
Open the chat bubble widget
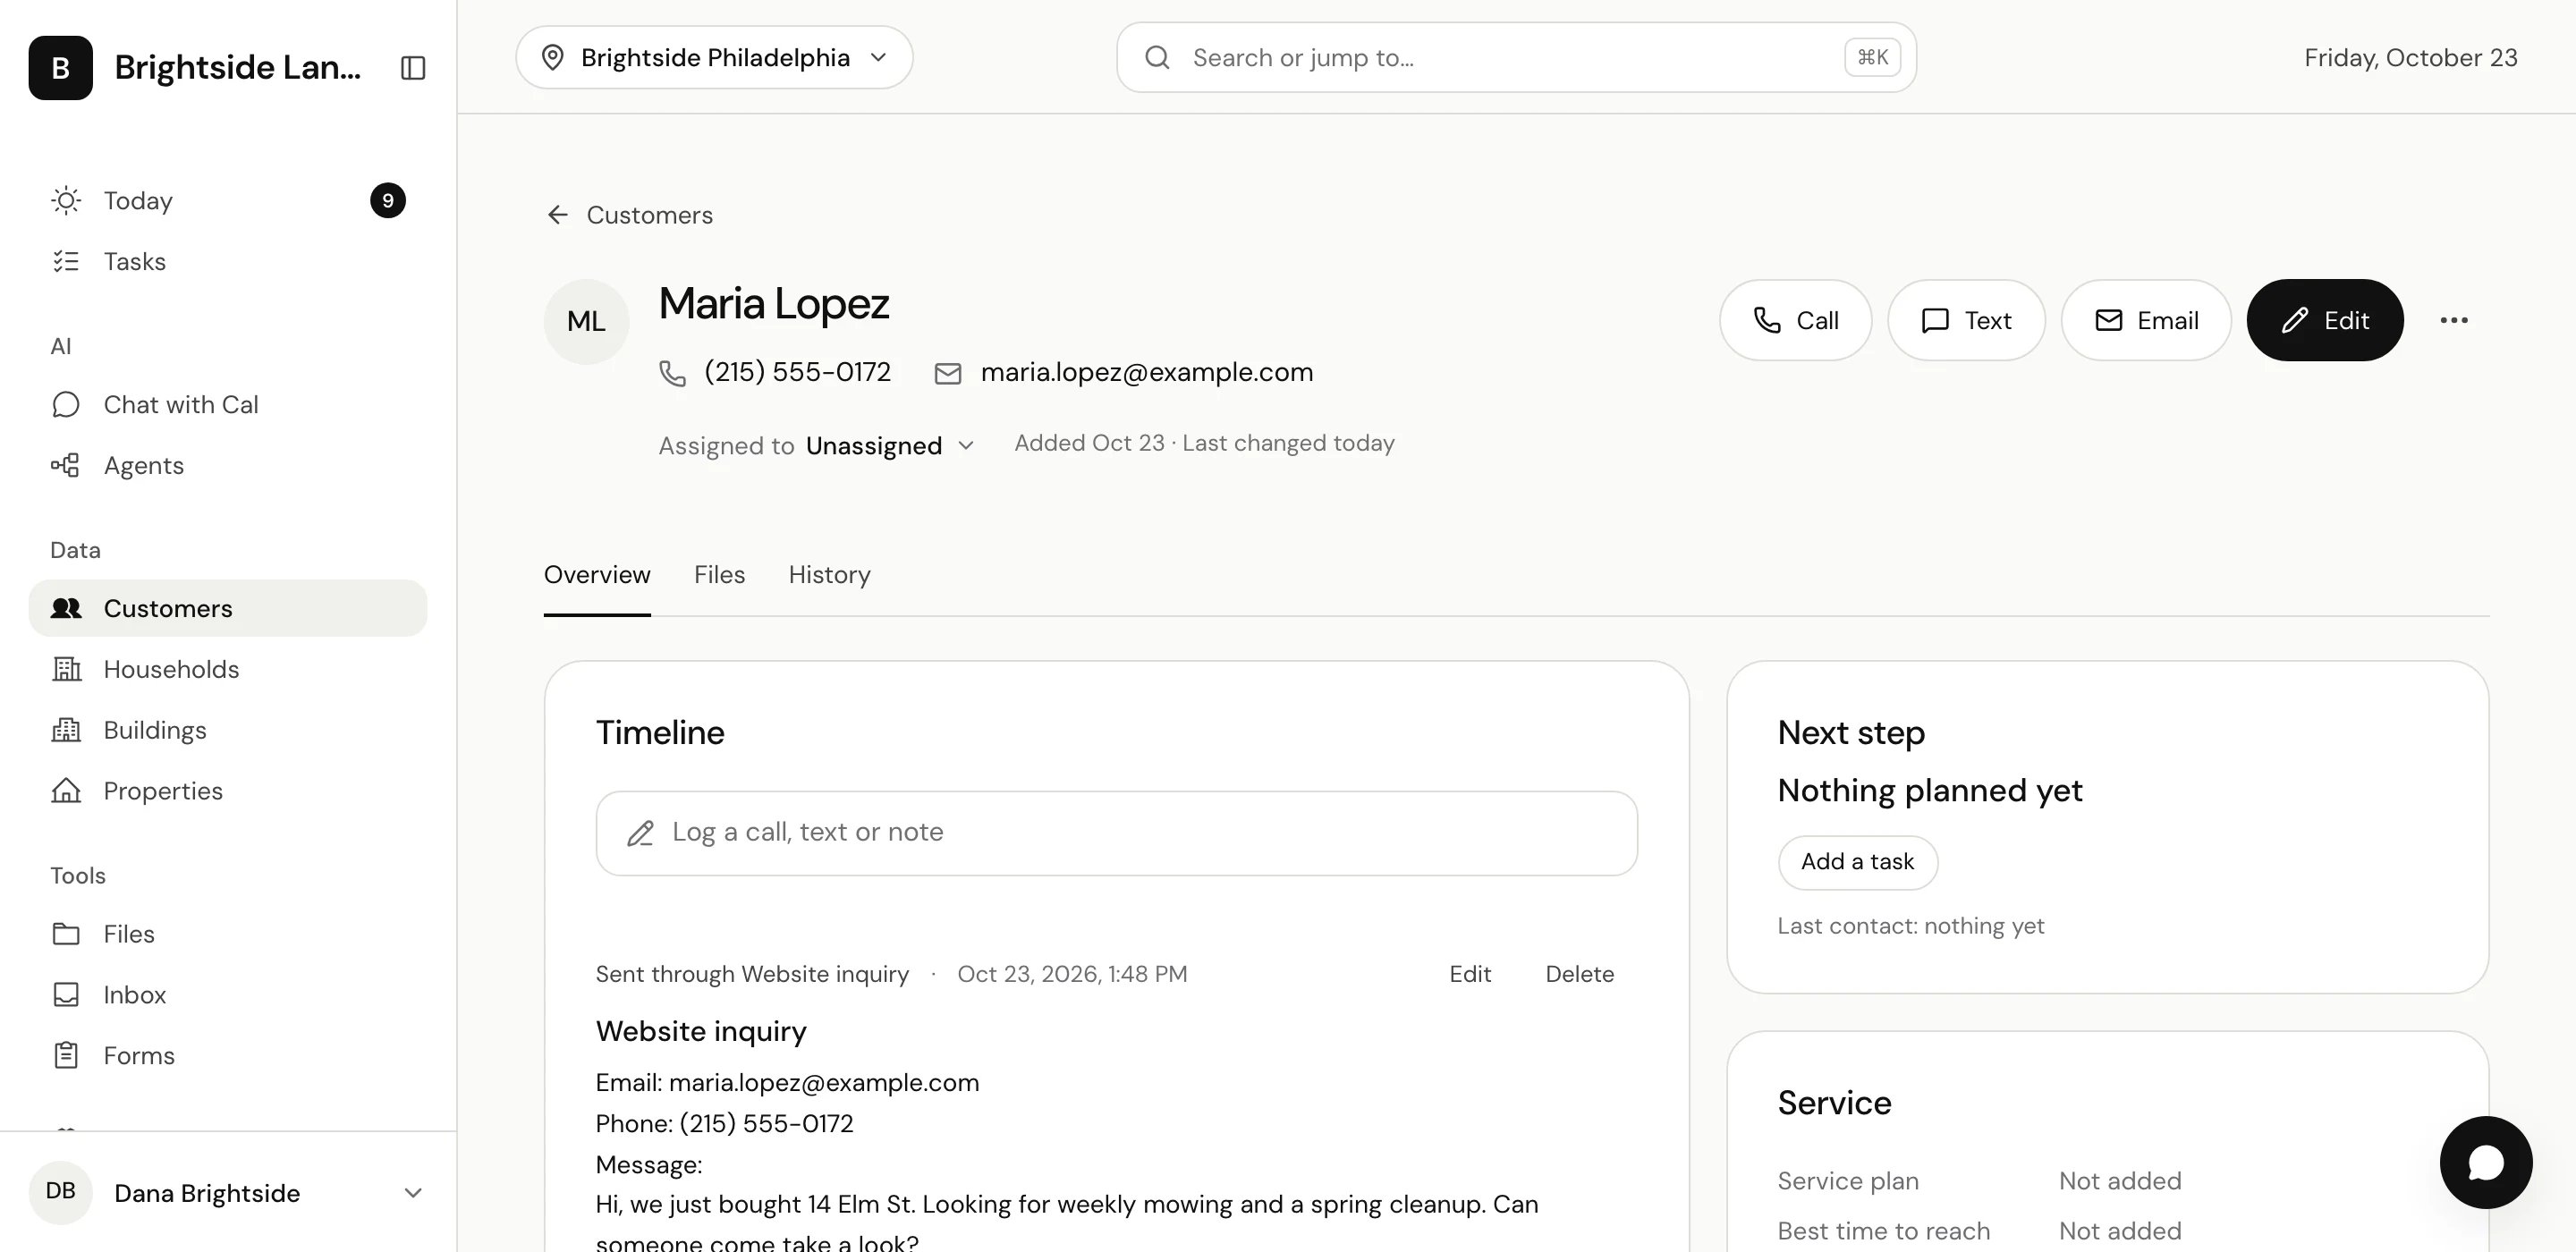coord(2485,1162)
